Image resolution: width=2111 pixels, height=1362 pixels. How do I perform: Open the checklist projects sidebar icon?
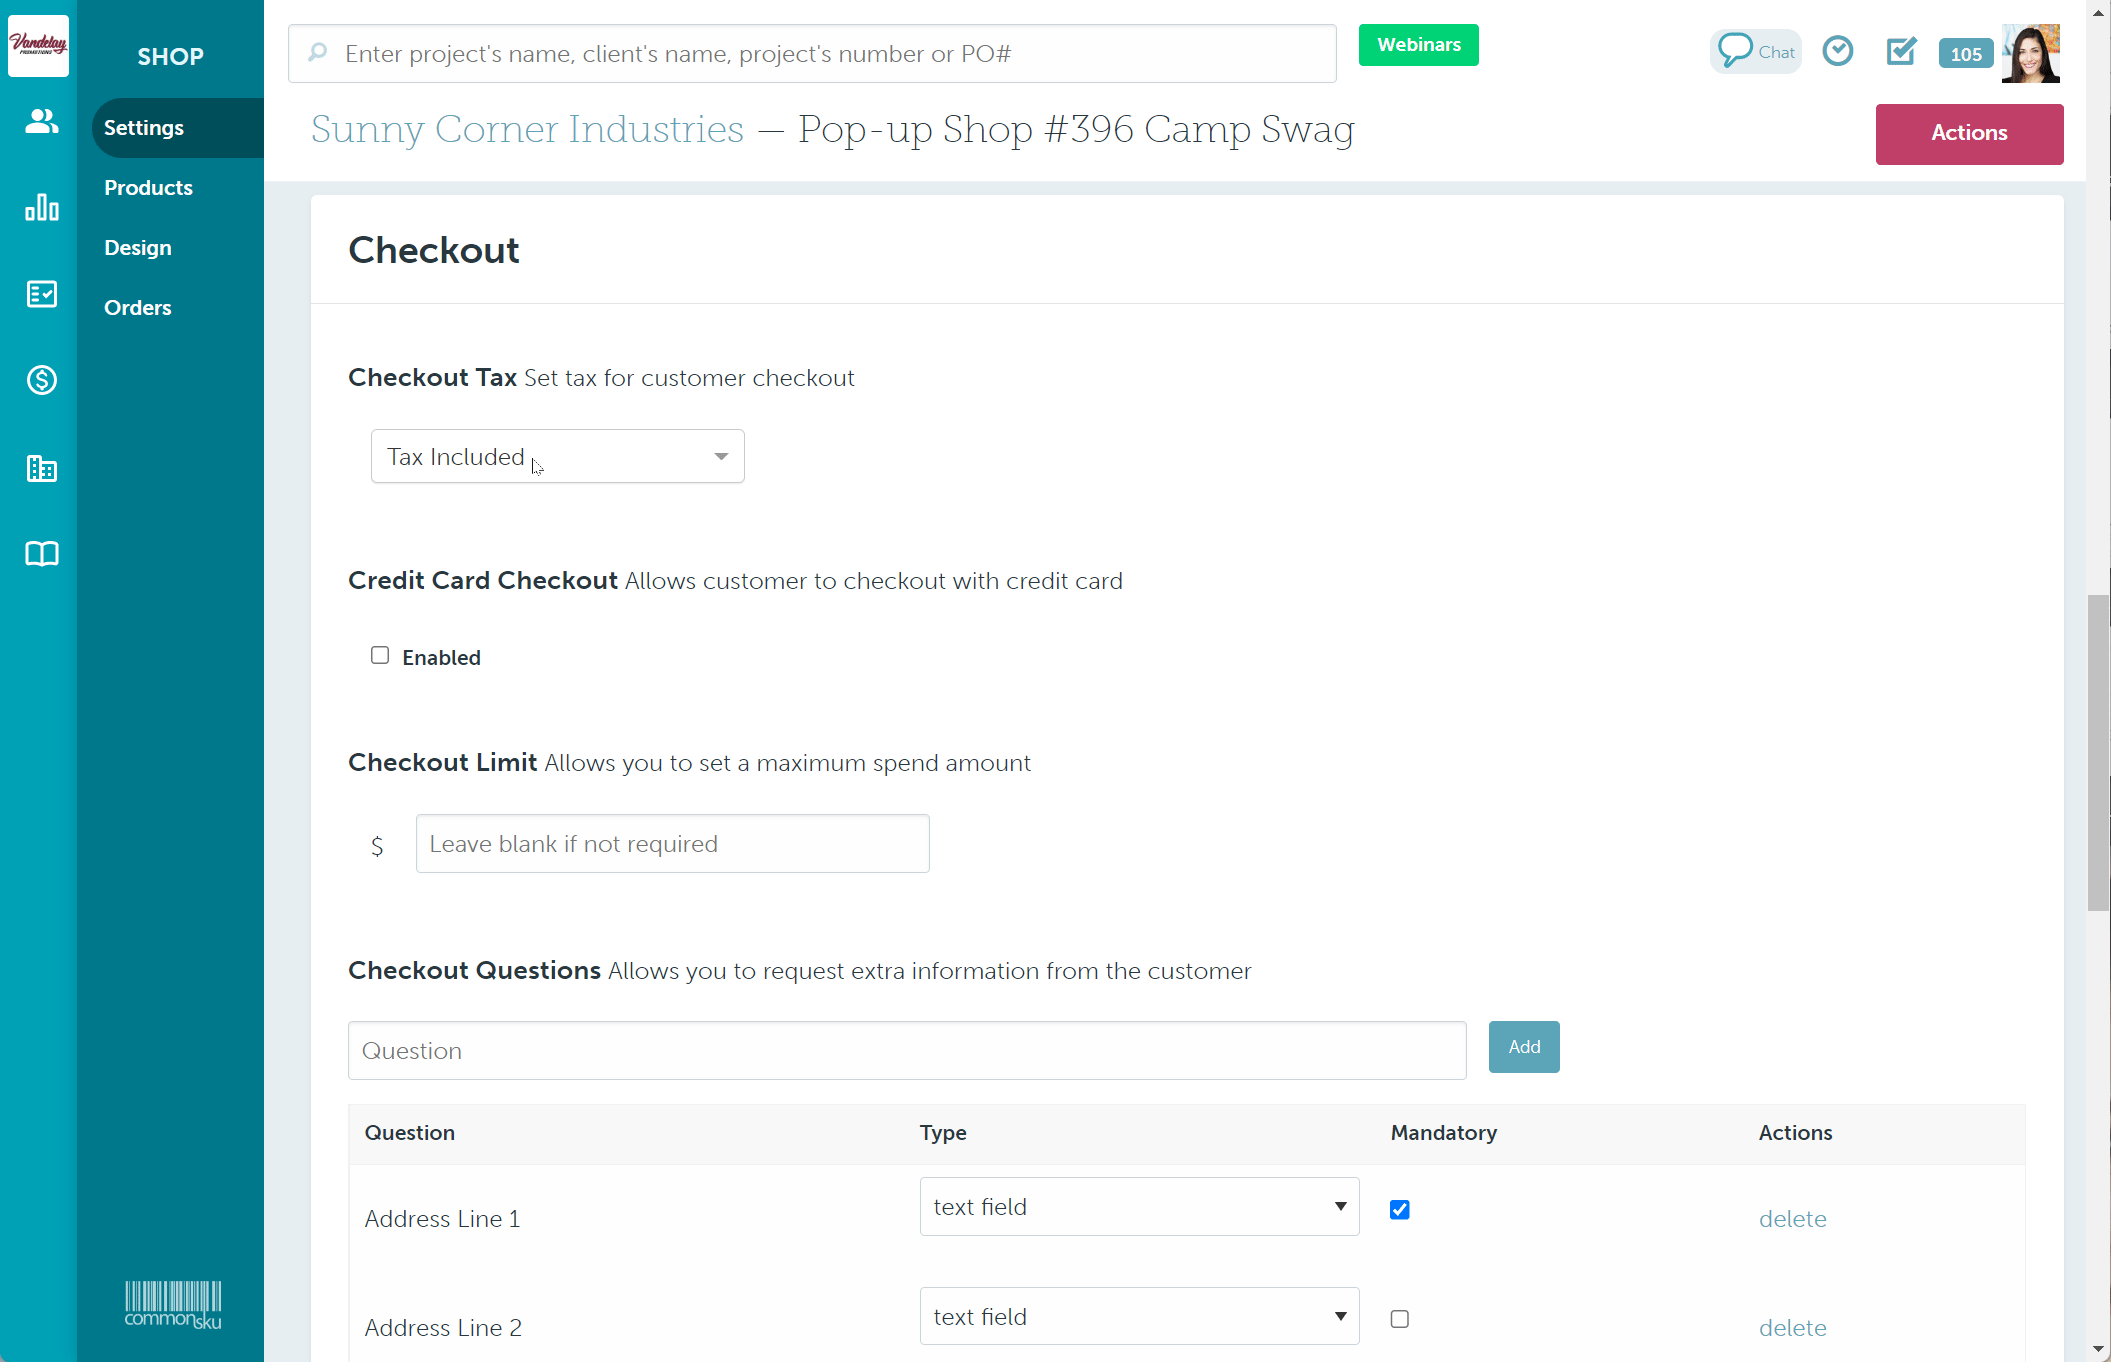coord(41,294)
